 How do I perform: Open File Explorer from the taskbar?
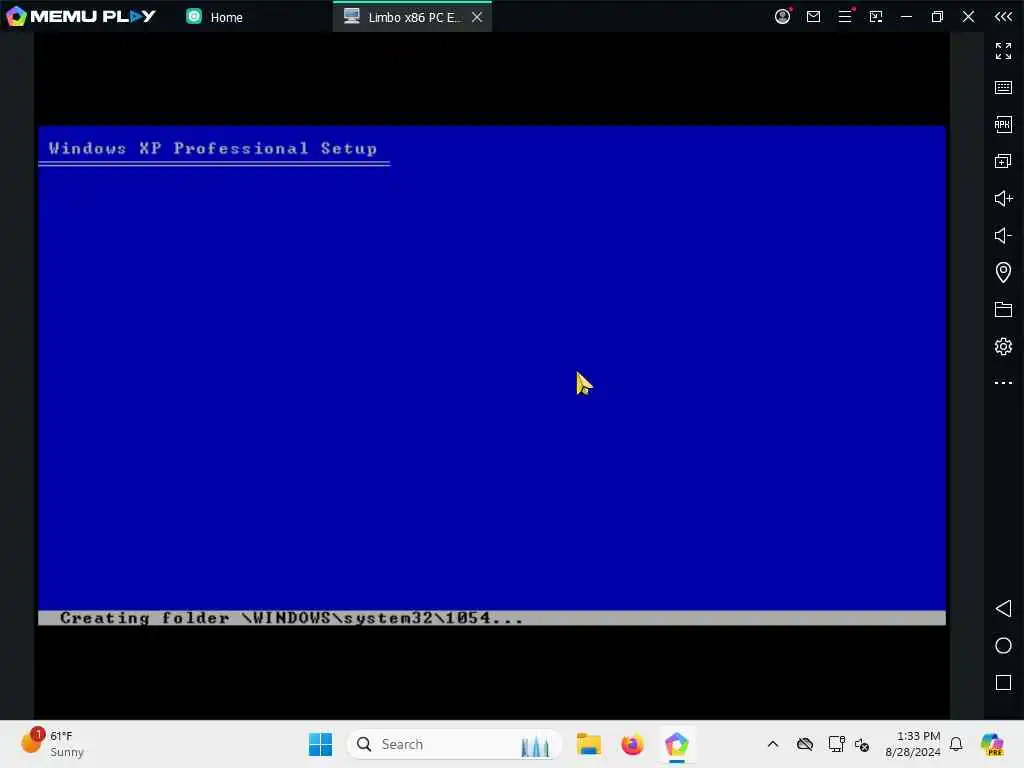(588, 744)
